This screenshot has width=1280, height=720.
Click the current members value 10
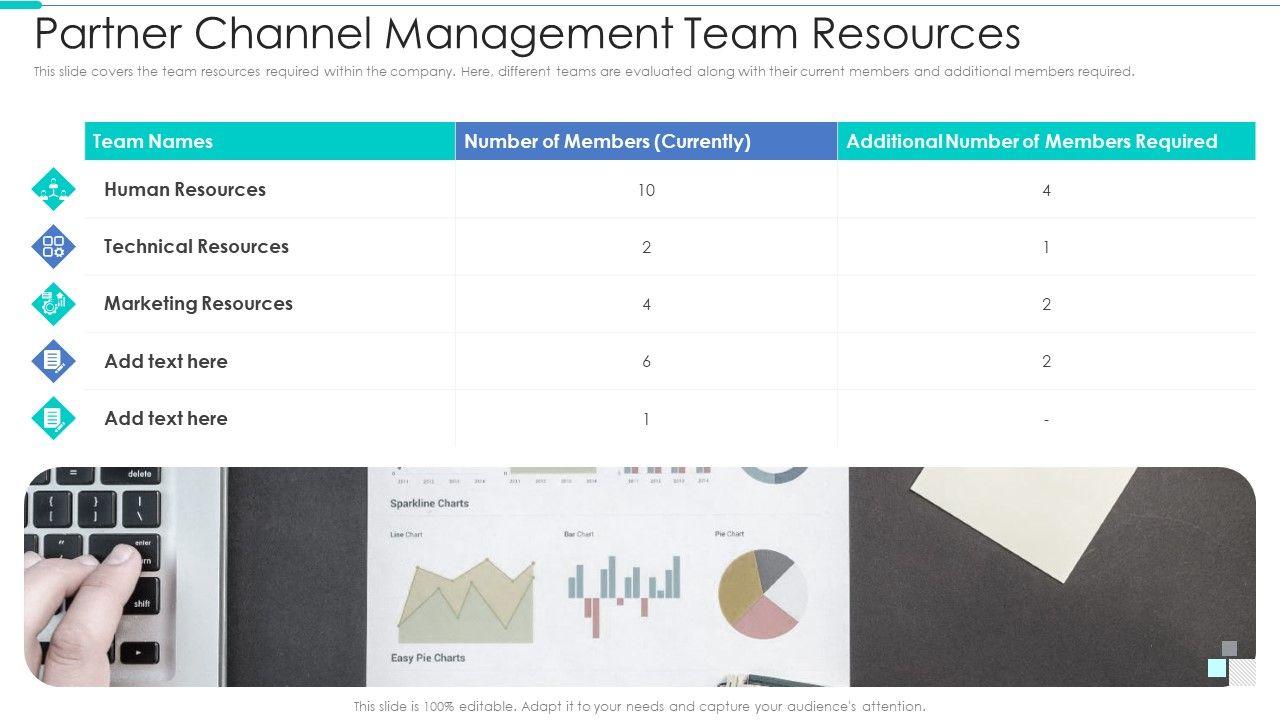(x=646, y=190)
